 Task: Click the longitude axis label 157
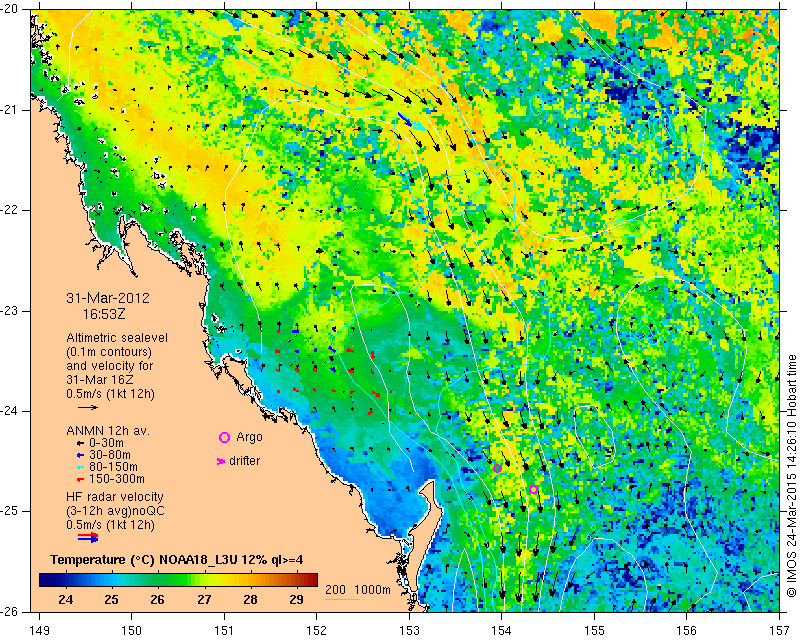point(780,631)
